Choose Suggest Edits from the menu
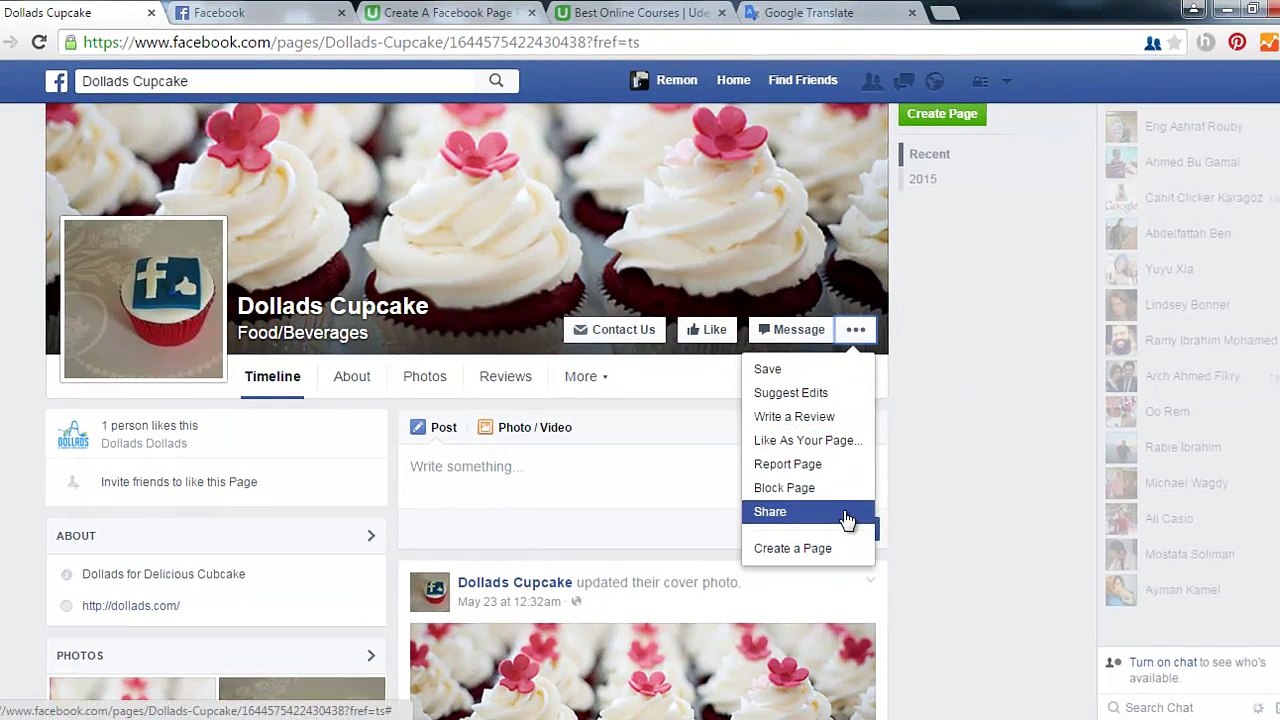This screenshot has height=720, width=1280. pos(808,393)
